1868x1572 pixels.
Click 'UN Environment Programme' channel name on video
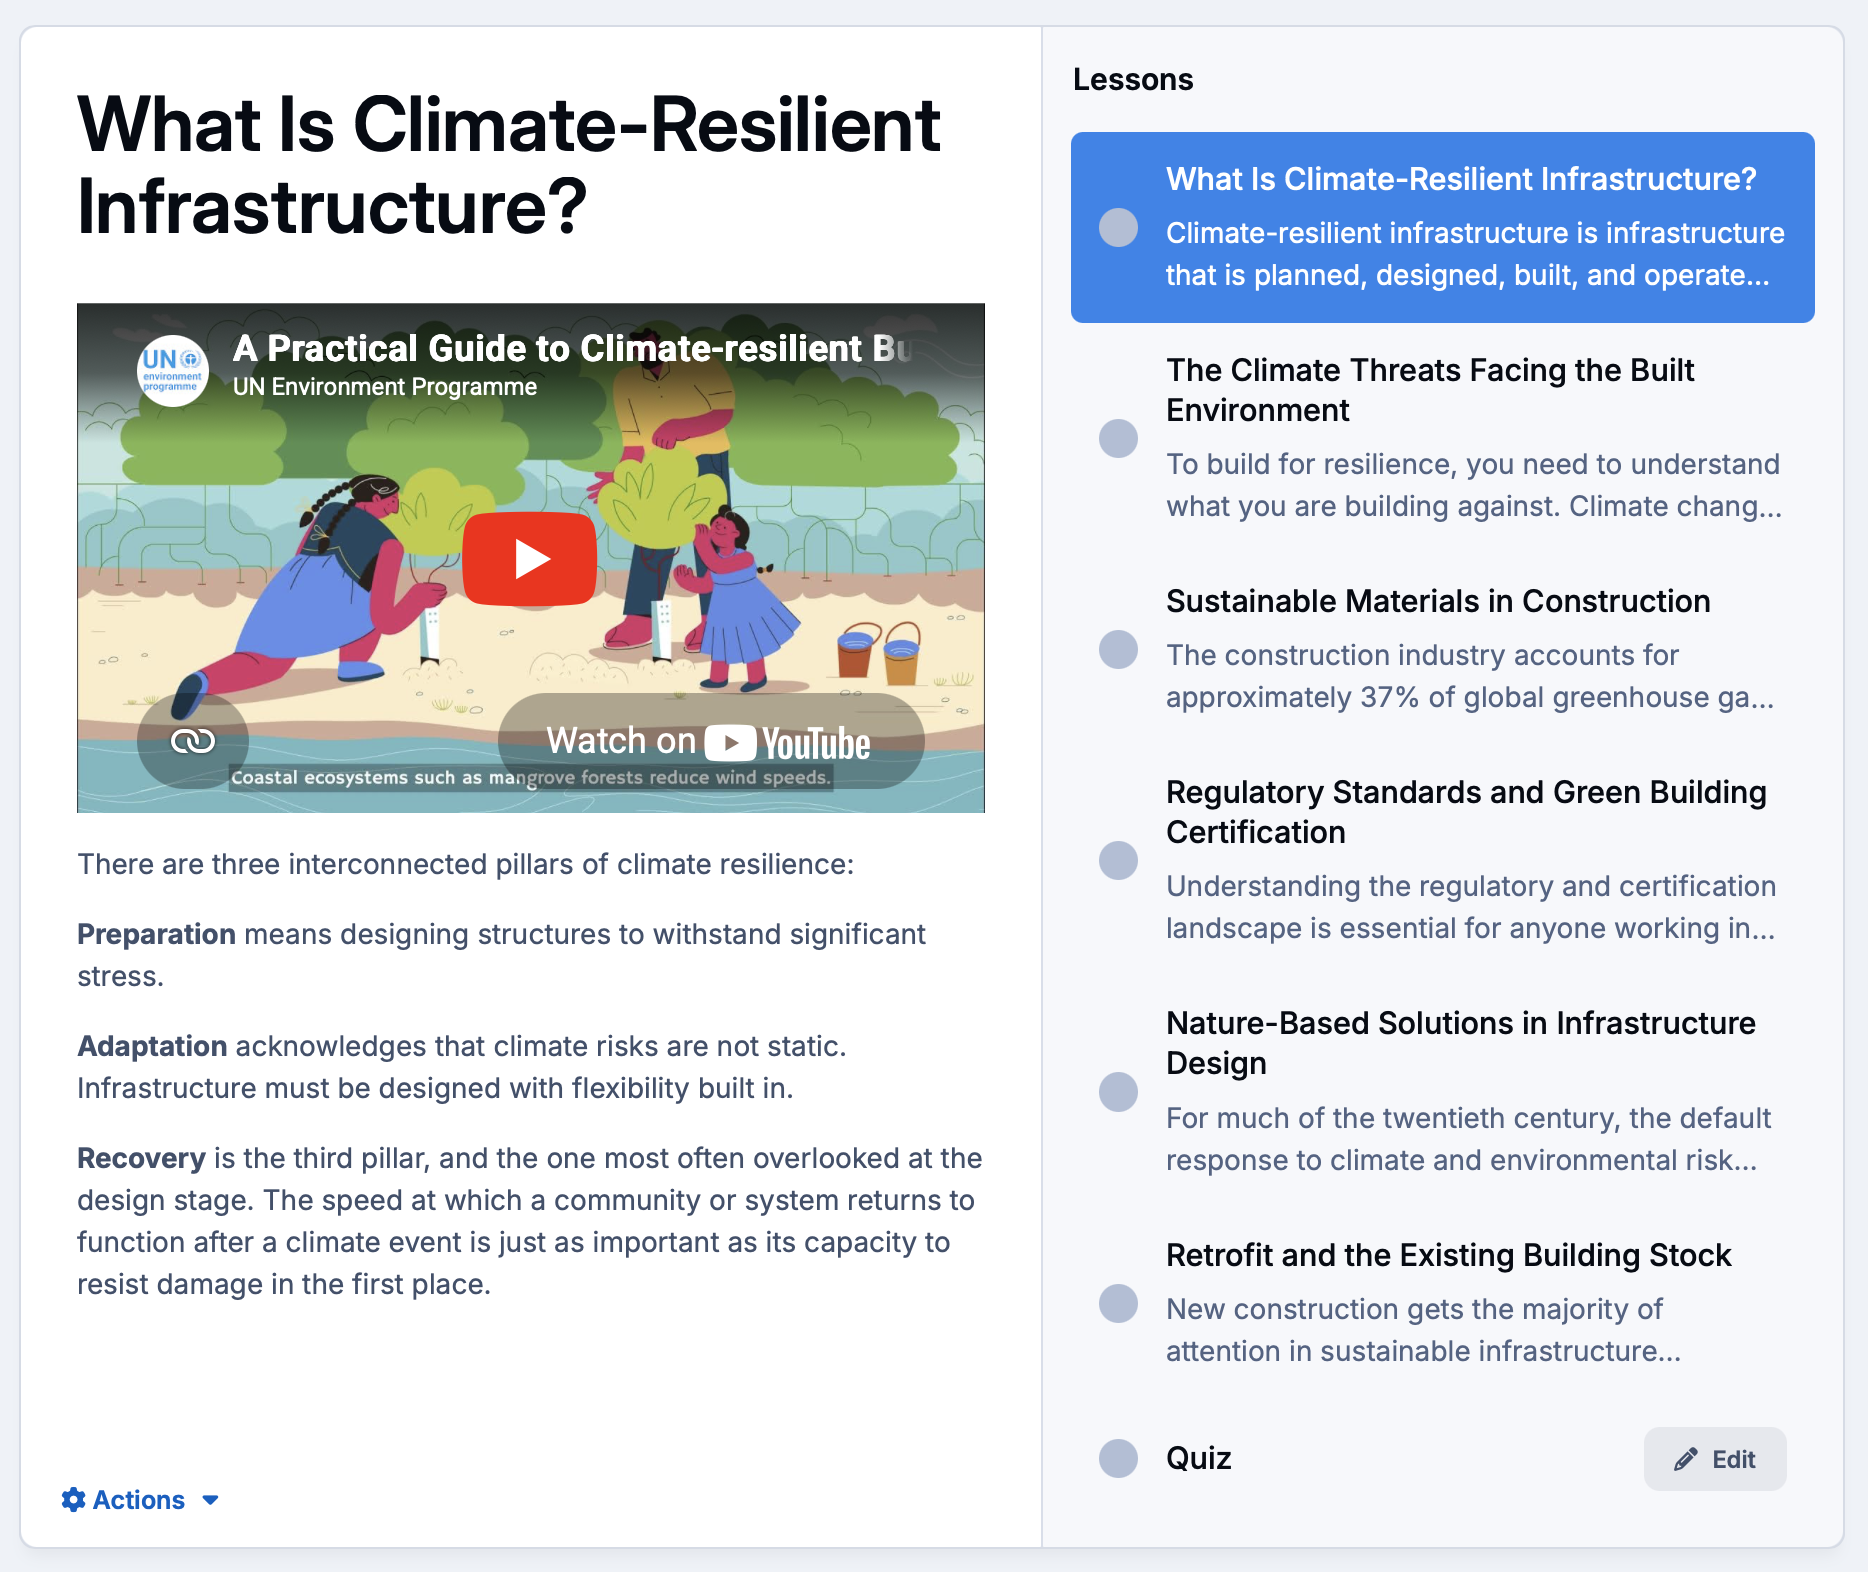[x=384, y=387]
